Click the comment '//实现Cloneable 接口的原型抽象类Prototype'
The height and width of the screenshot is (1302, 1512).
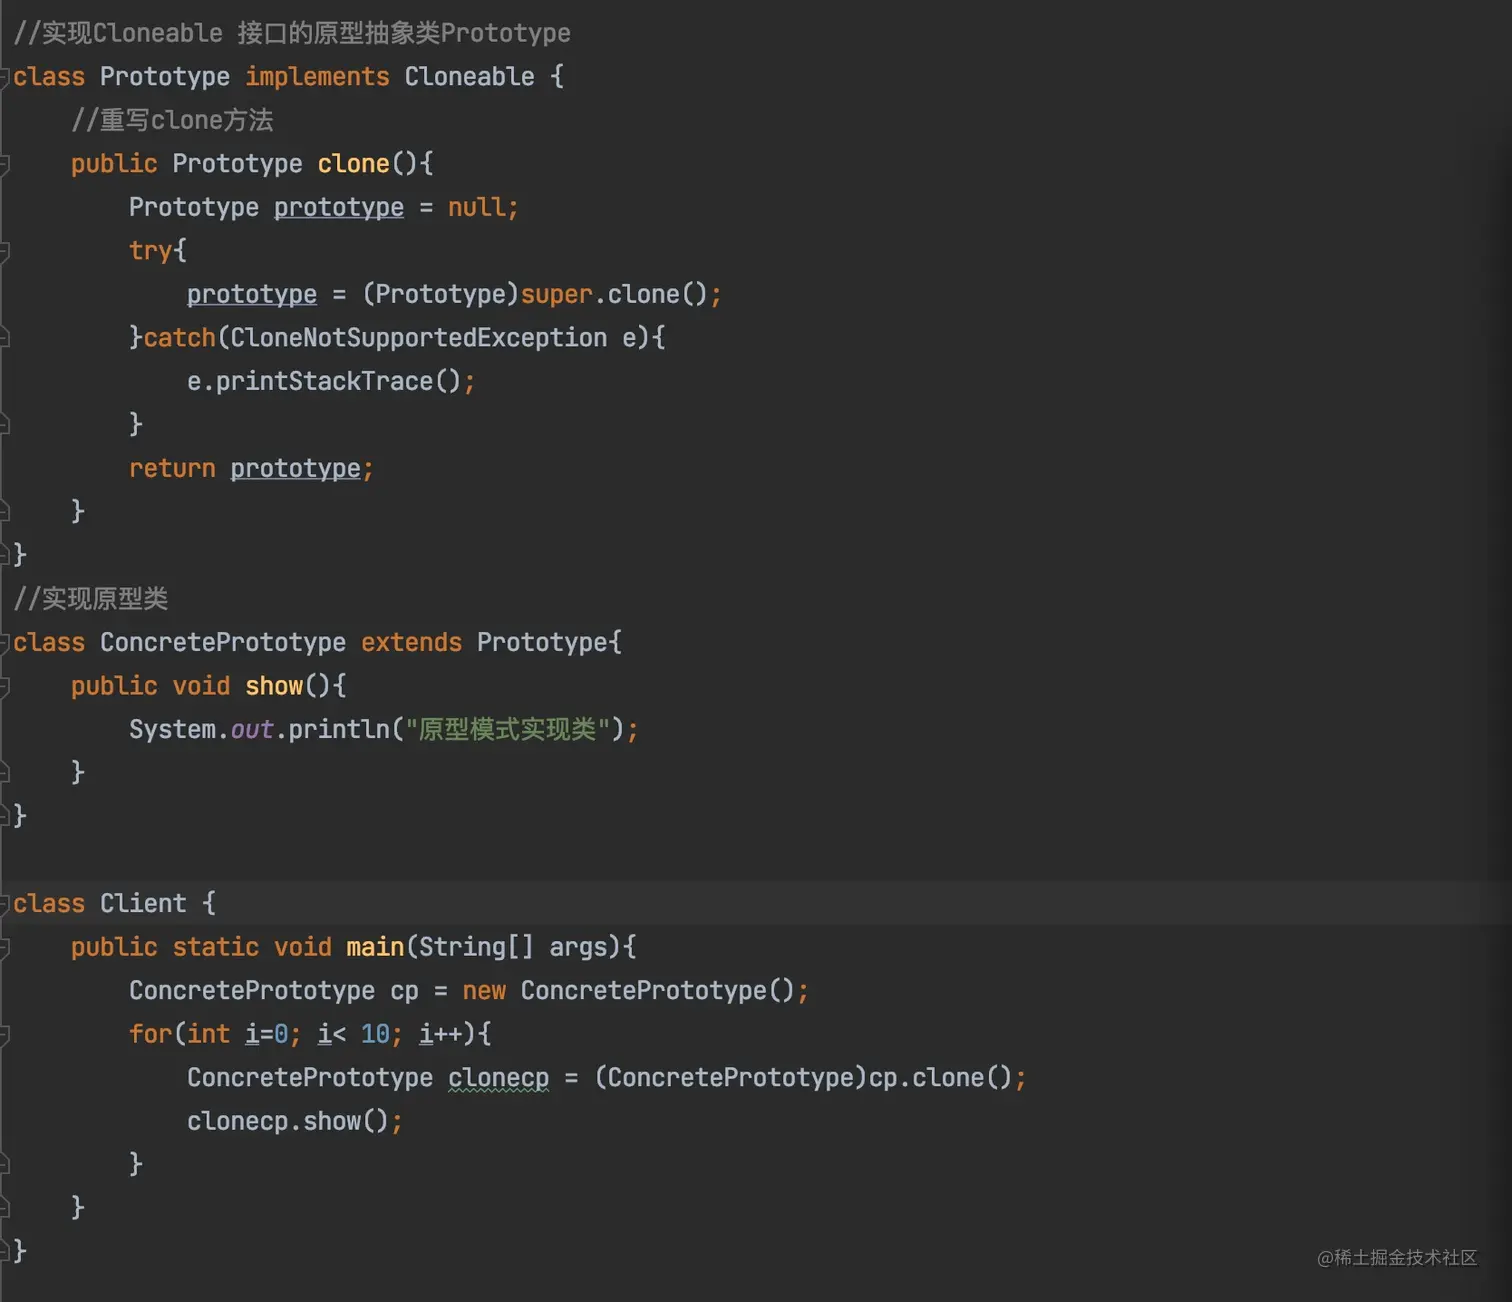(x=292, y=33)
